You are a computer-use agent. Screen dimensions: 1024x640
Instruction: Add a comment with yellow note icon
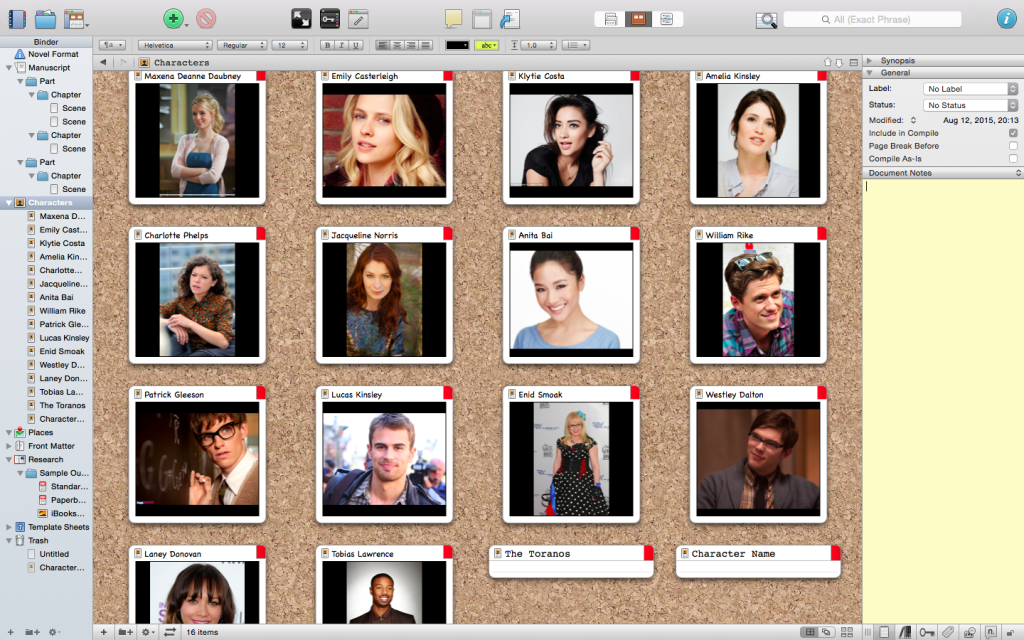[453, 19]
